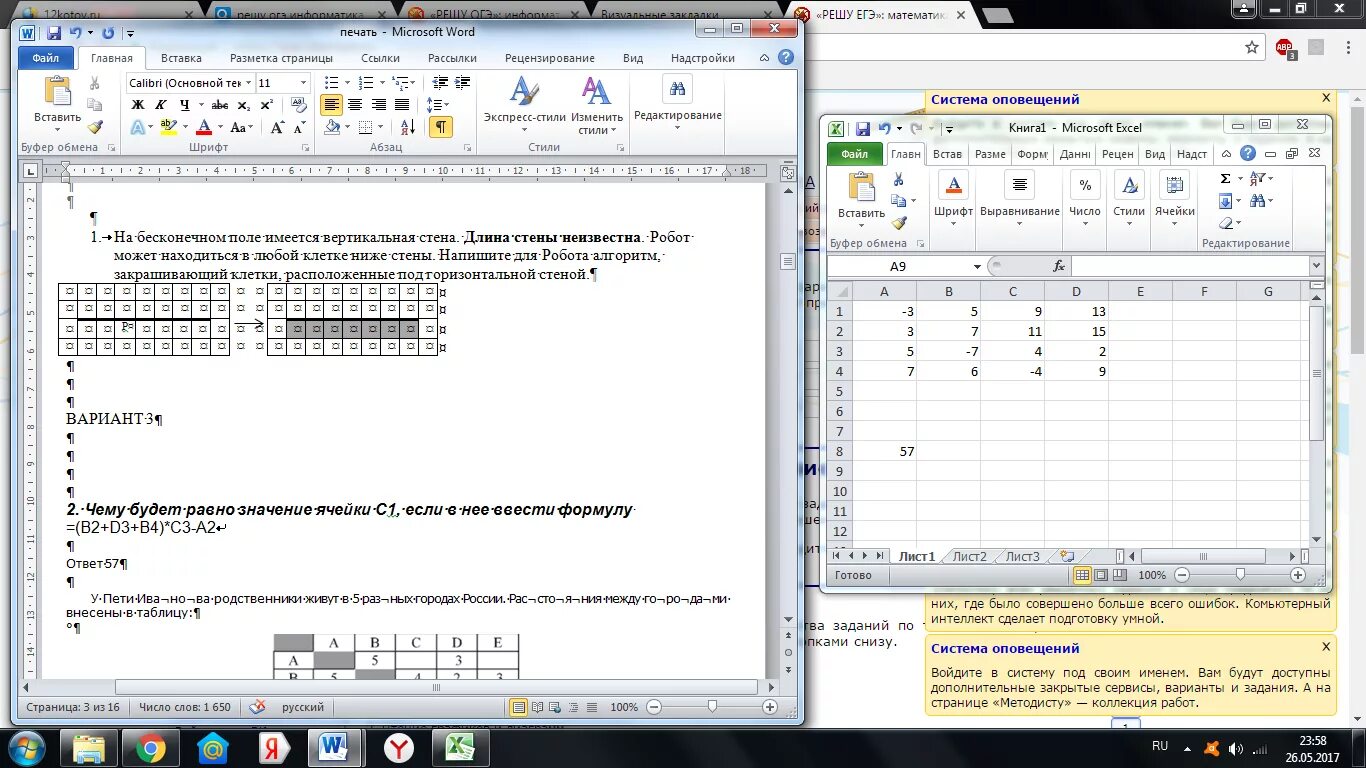
Task: Apply subscript formatting in Word
Action: pos(245,105)
